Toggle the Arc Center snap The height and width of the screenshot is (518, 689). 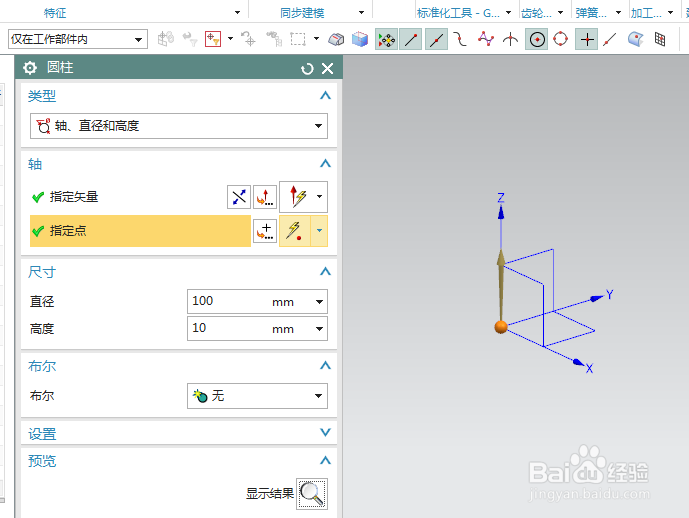click(537, 39)
